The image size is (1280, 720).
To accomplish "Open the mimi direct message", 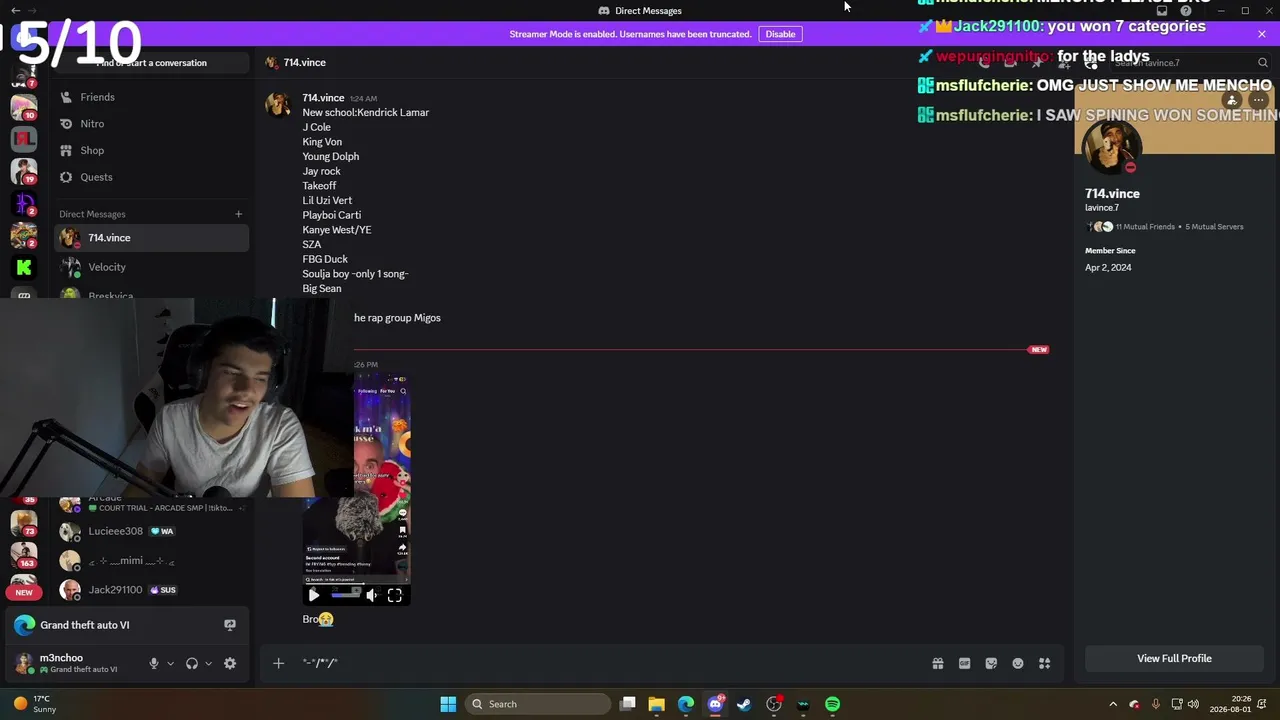I will click(x=150, y=561).
